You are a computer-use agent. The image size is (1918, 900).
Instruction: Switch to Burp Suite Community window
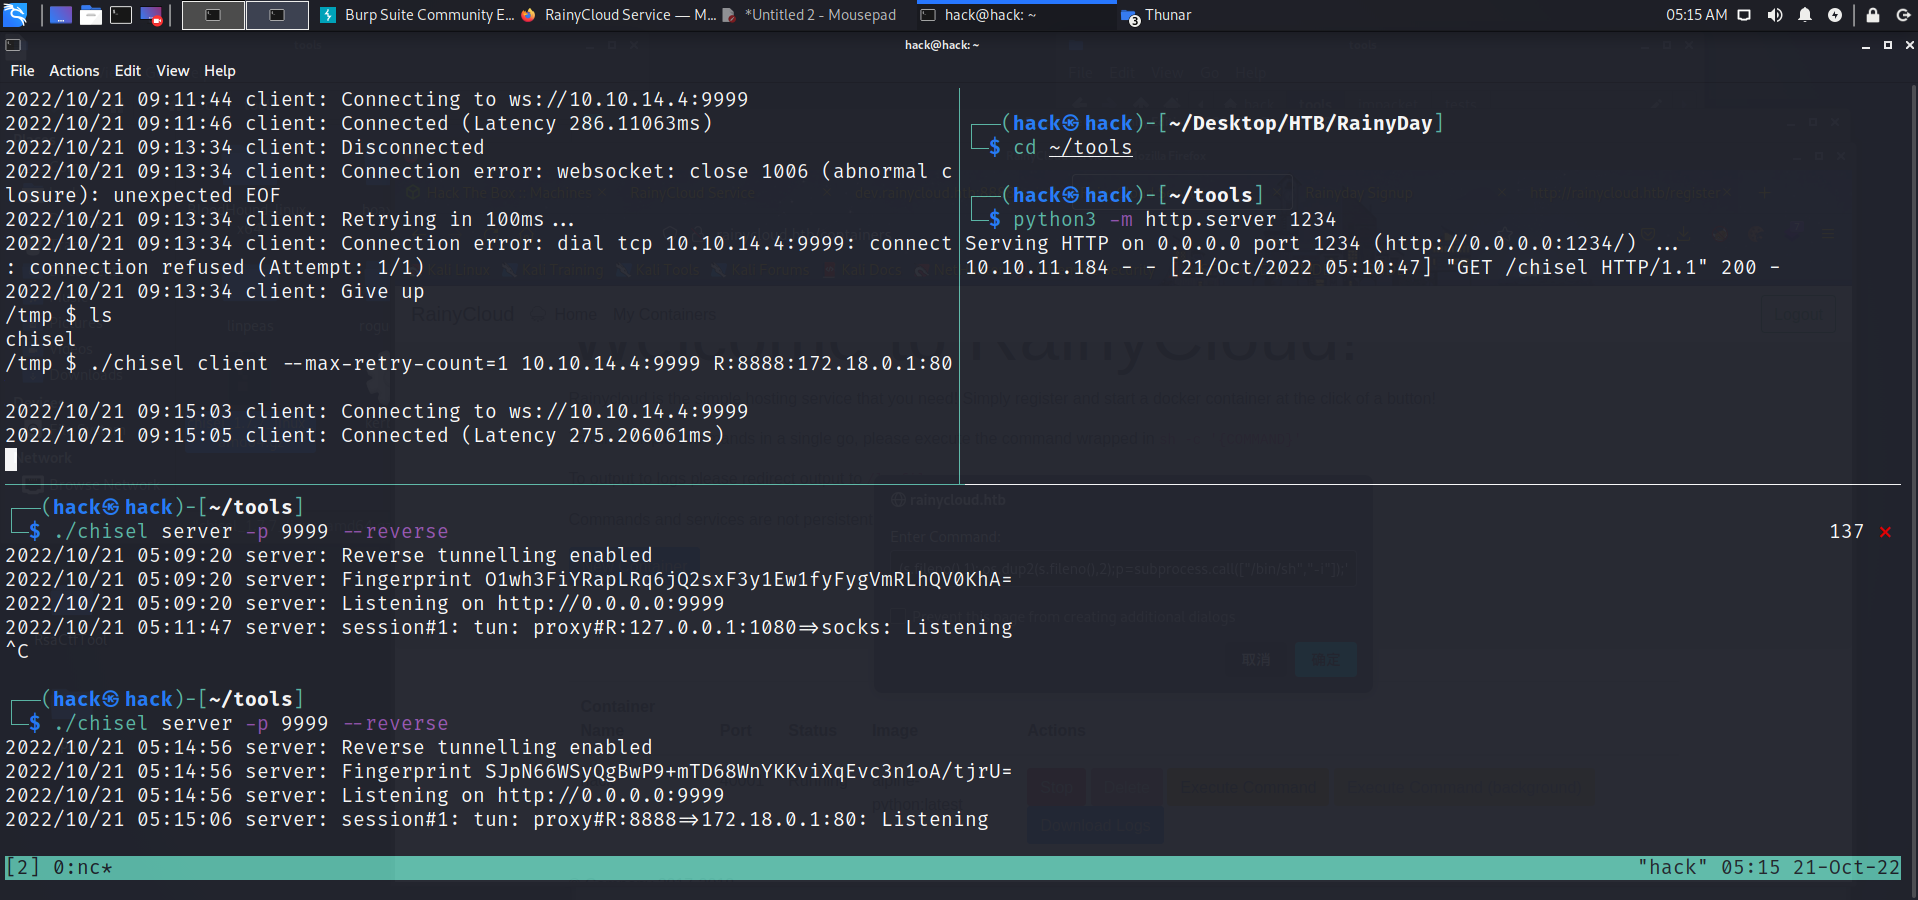tap(417, 15)
